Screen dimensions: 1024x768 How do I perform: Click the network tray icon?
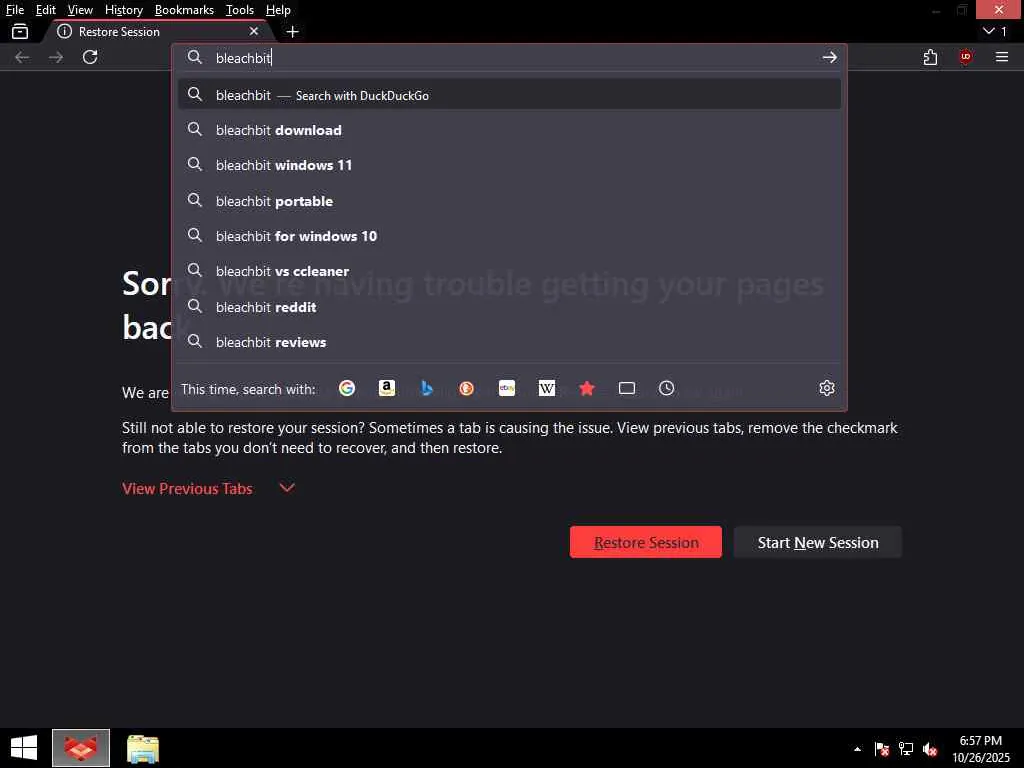click(906, 749)
